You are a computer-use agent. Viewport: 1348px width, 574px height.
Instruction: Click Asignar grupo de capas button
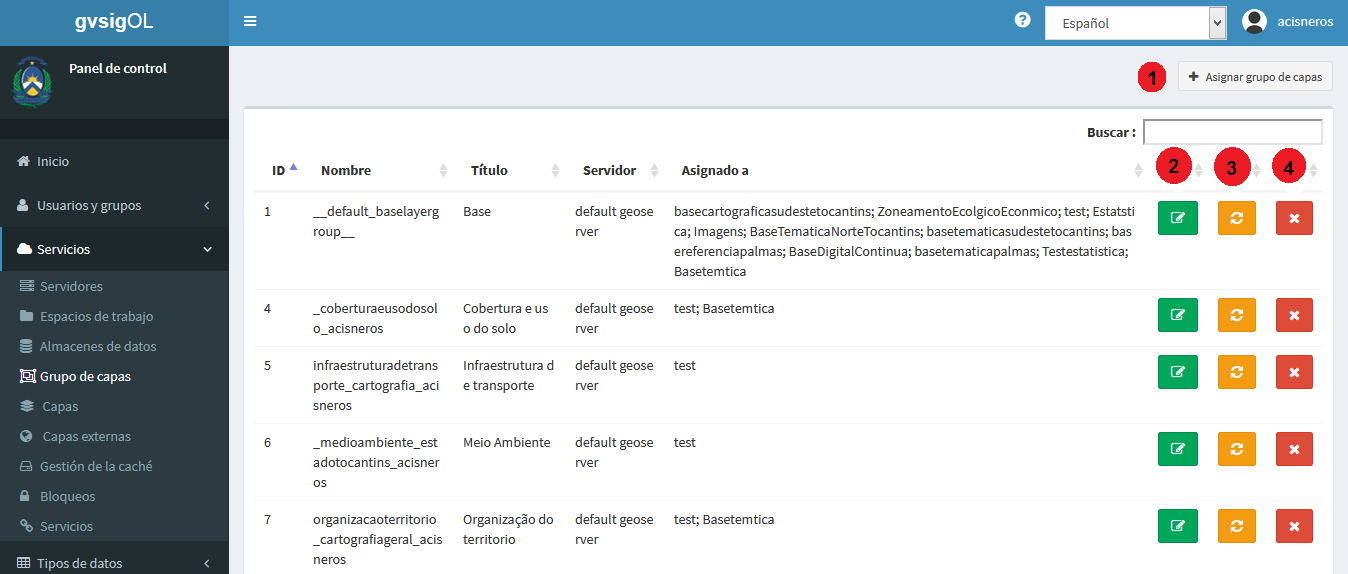point(1255,76)
